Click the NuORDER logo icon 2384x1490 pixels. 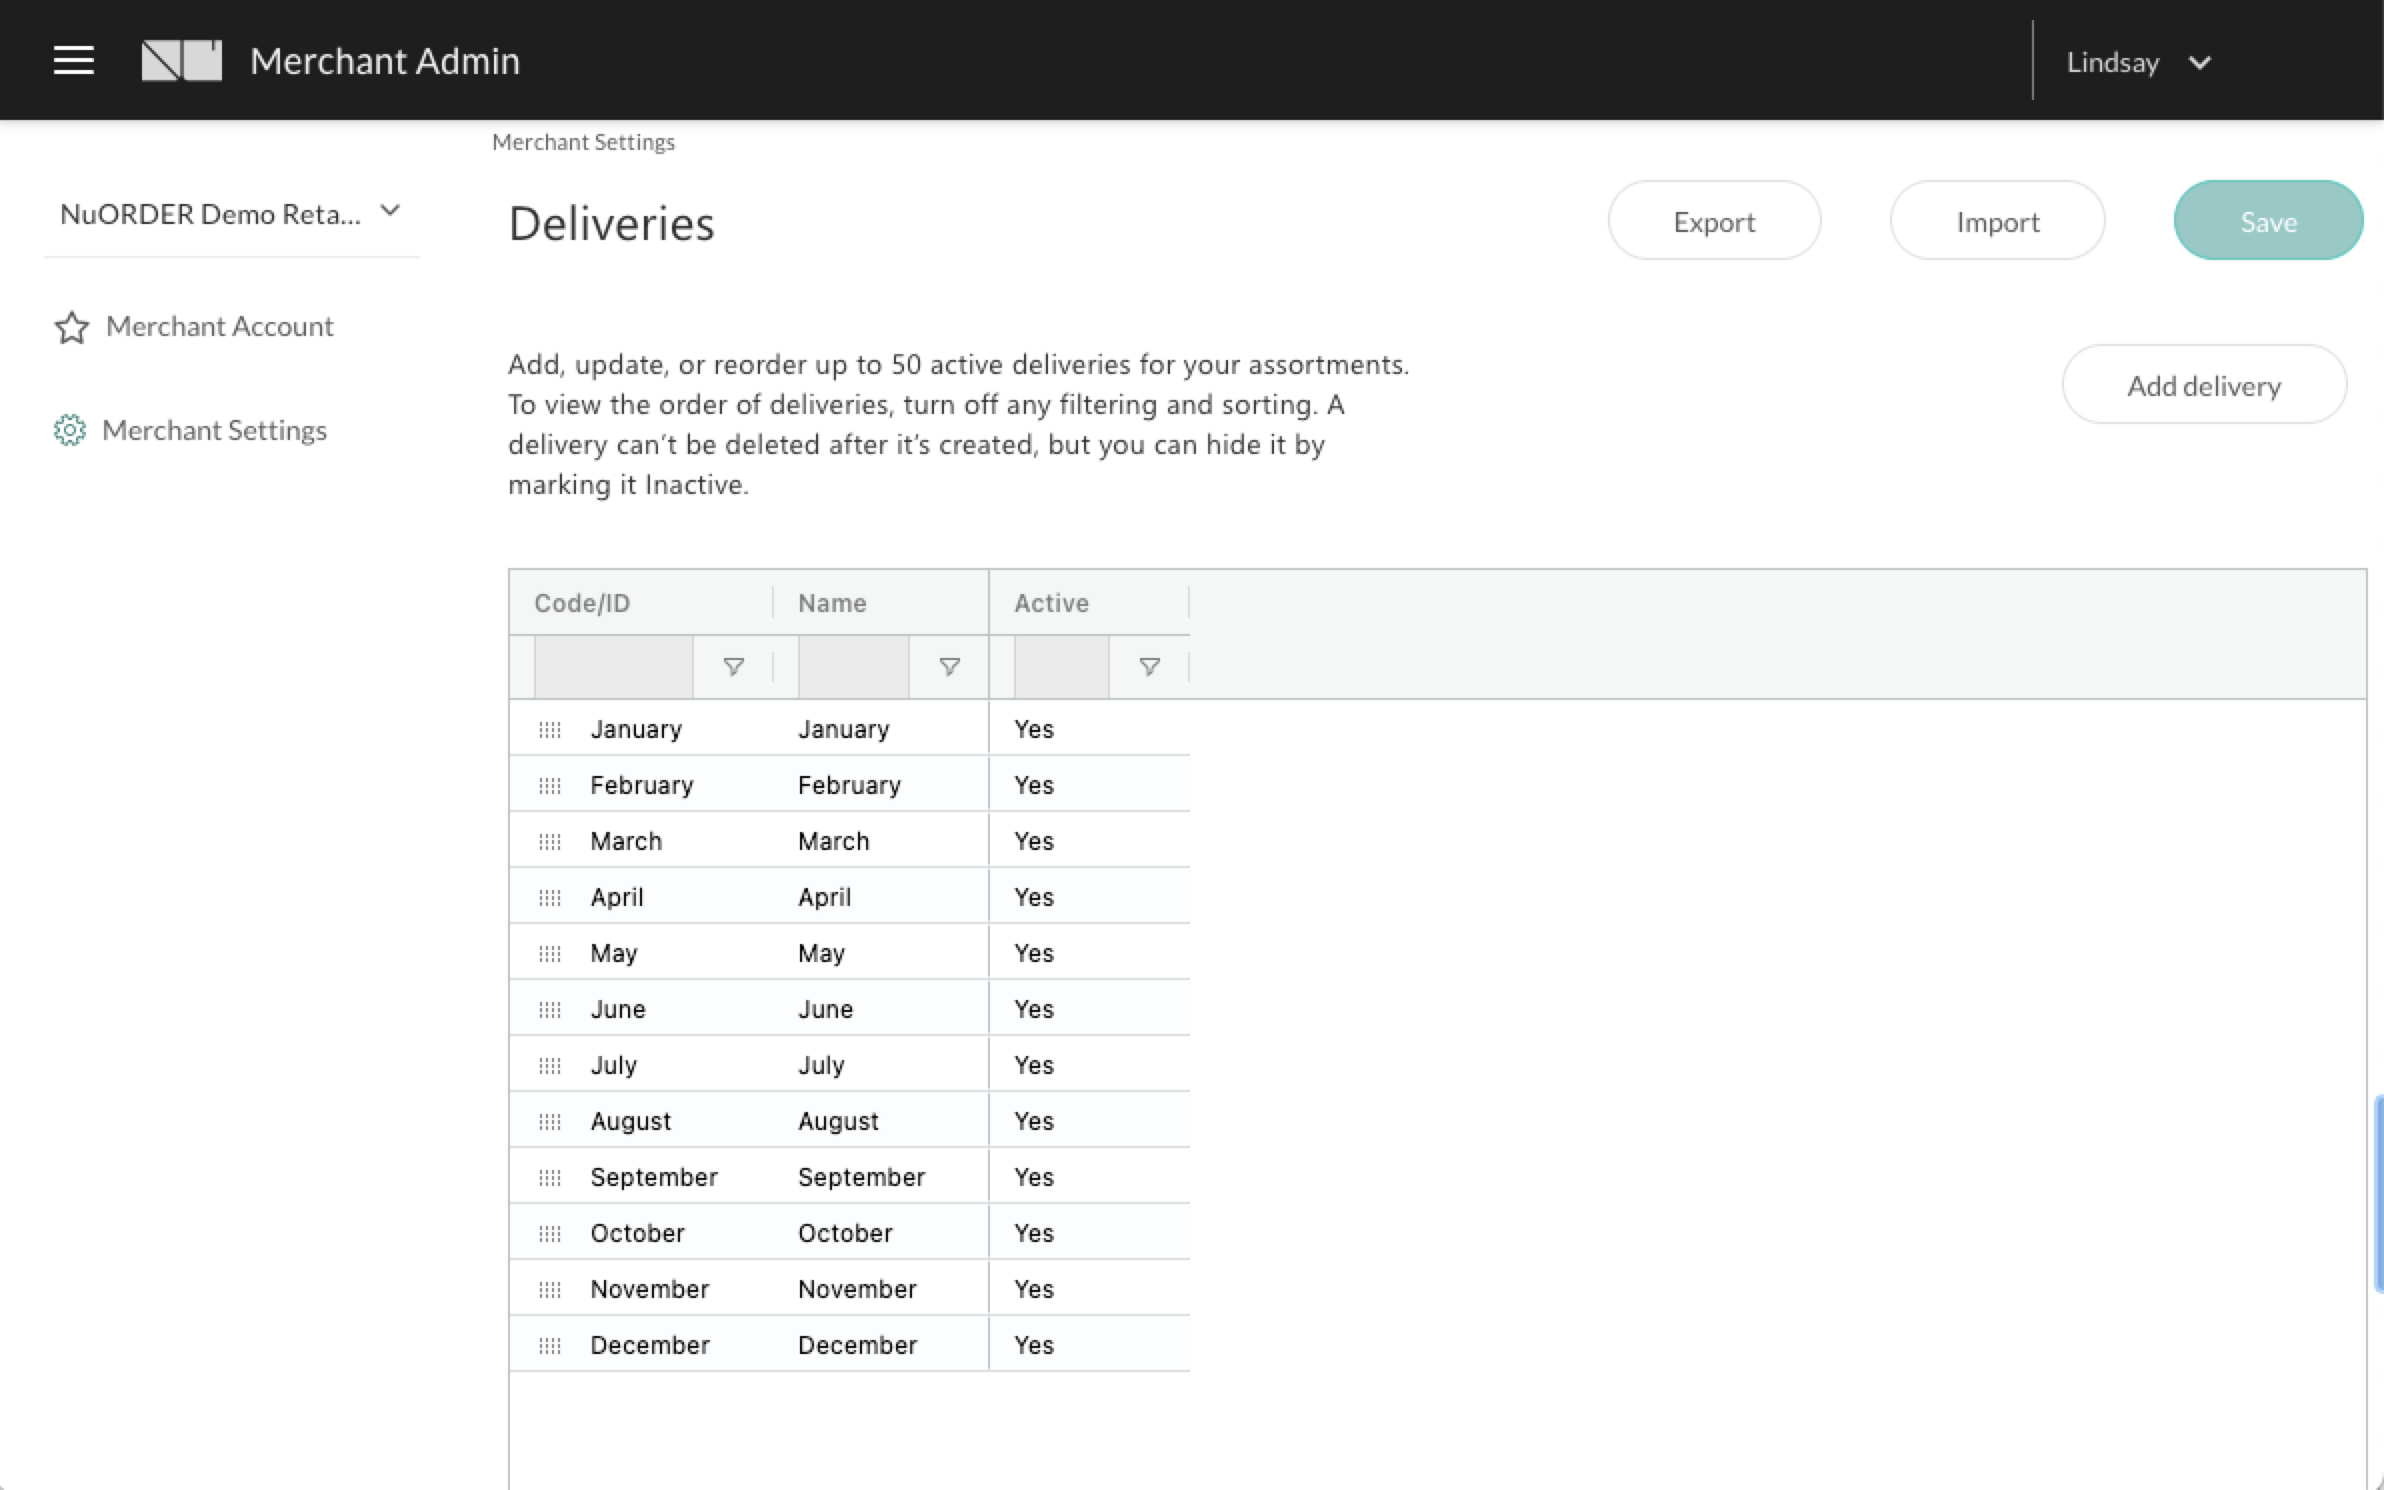[x=182, y=60]
